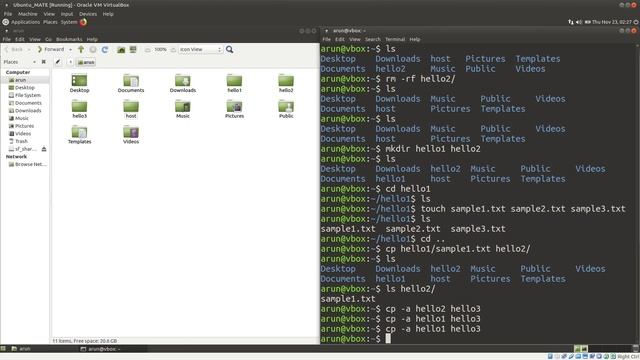This screenshot has width=640, height=360.
Task: Click Show Desktop icon in bottom panel
Action: [3, 349]
